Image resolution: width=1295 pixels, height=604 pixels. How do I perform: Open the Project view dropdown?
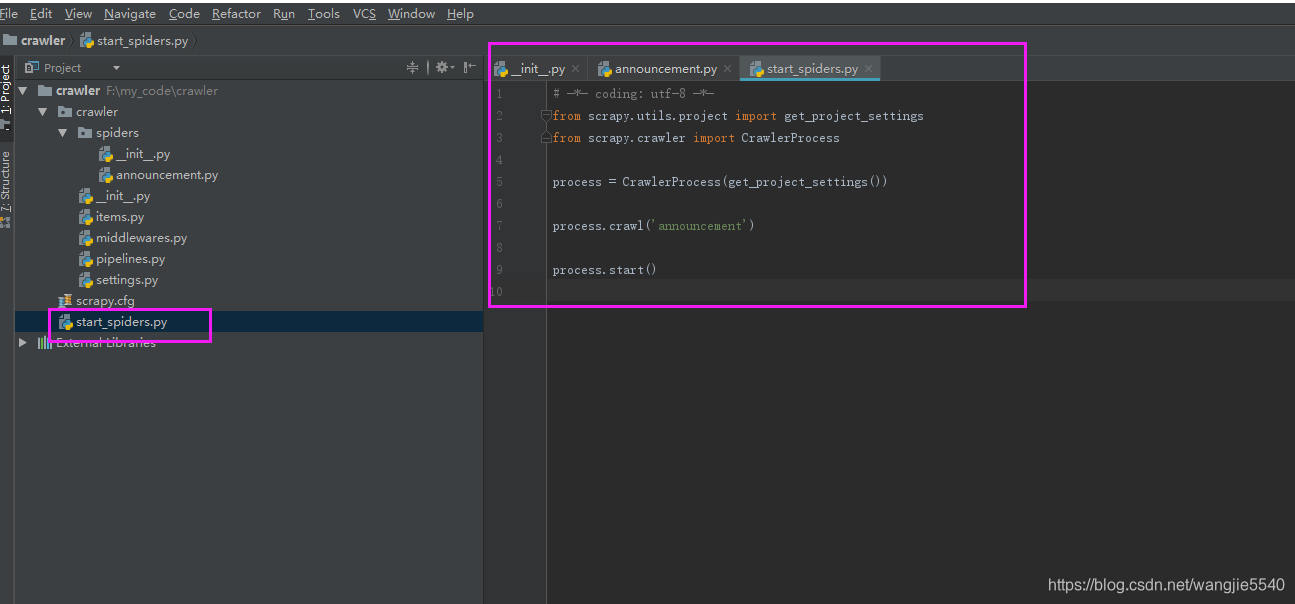116,68
